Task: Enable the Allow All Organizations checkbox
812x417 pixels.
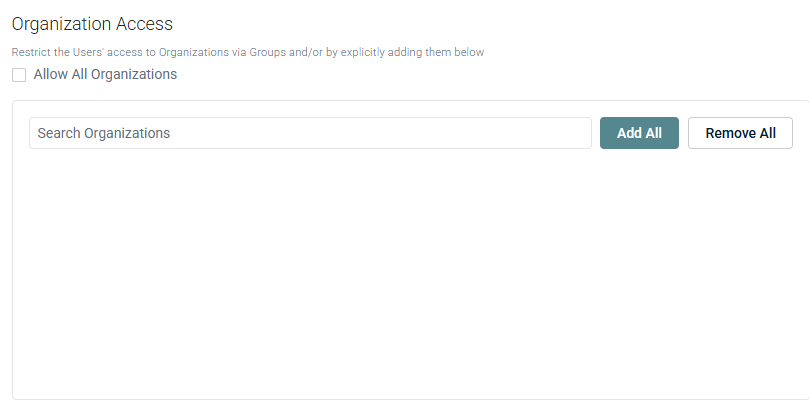Action: pyautogui.click(x=19, y=75)
